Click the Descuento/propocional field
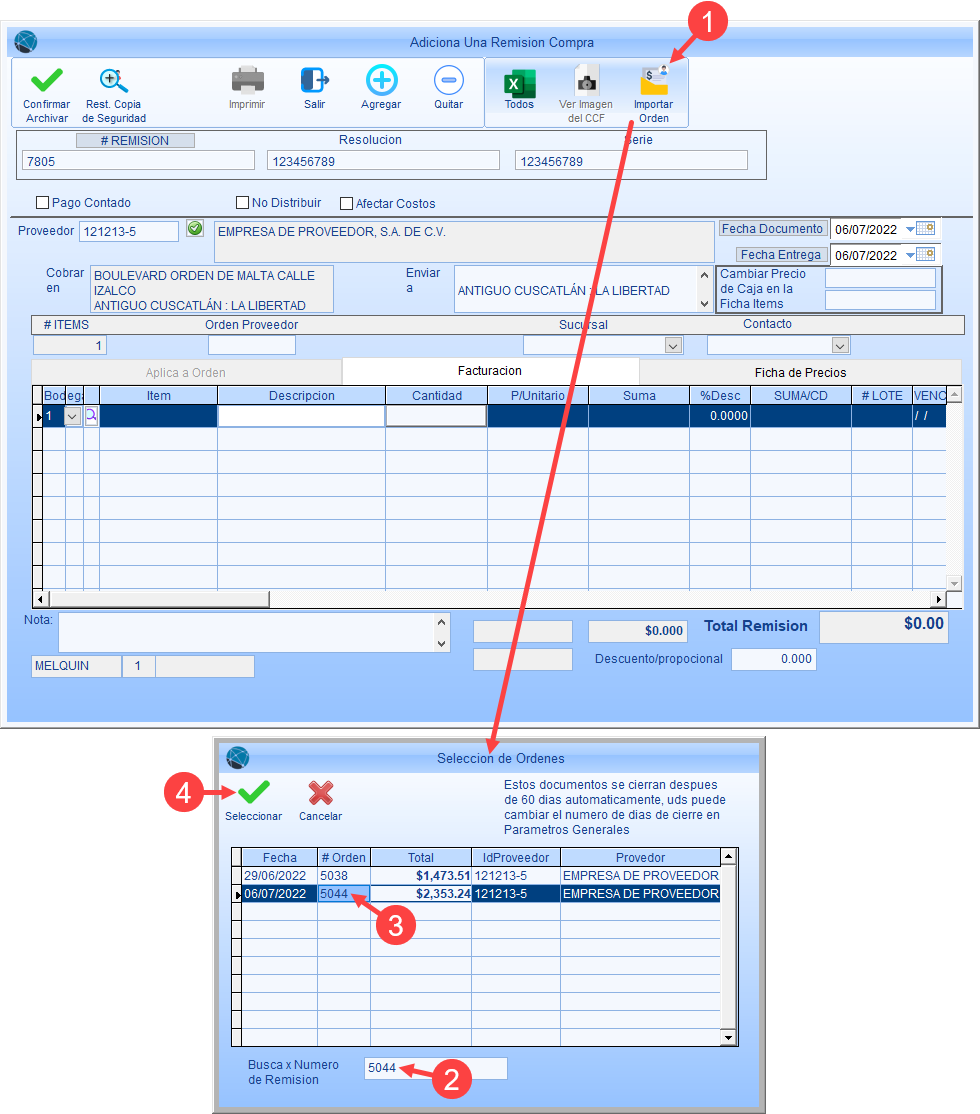Screen dimensions: 980x1114 [774, 659]
